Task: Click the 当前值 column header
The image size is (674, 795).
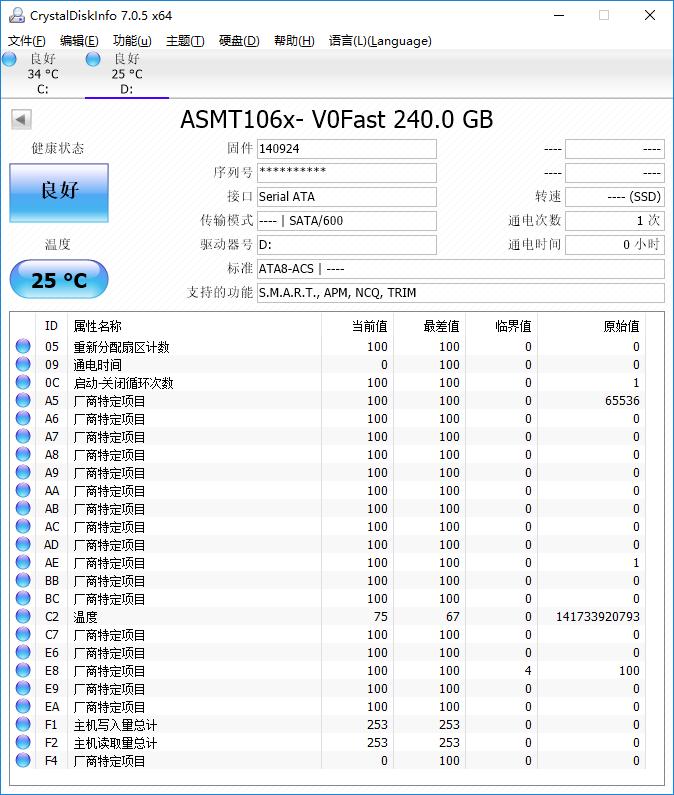Action: 358,326
